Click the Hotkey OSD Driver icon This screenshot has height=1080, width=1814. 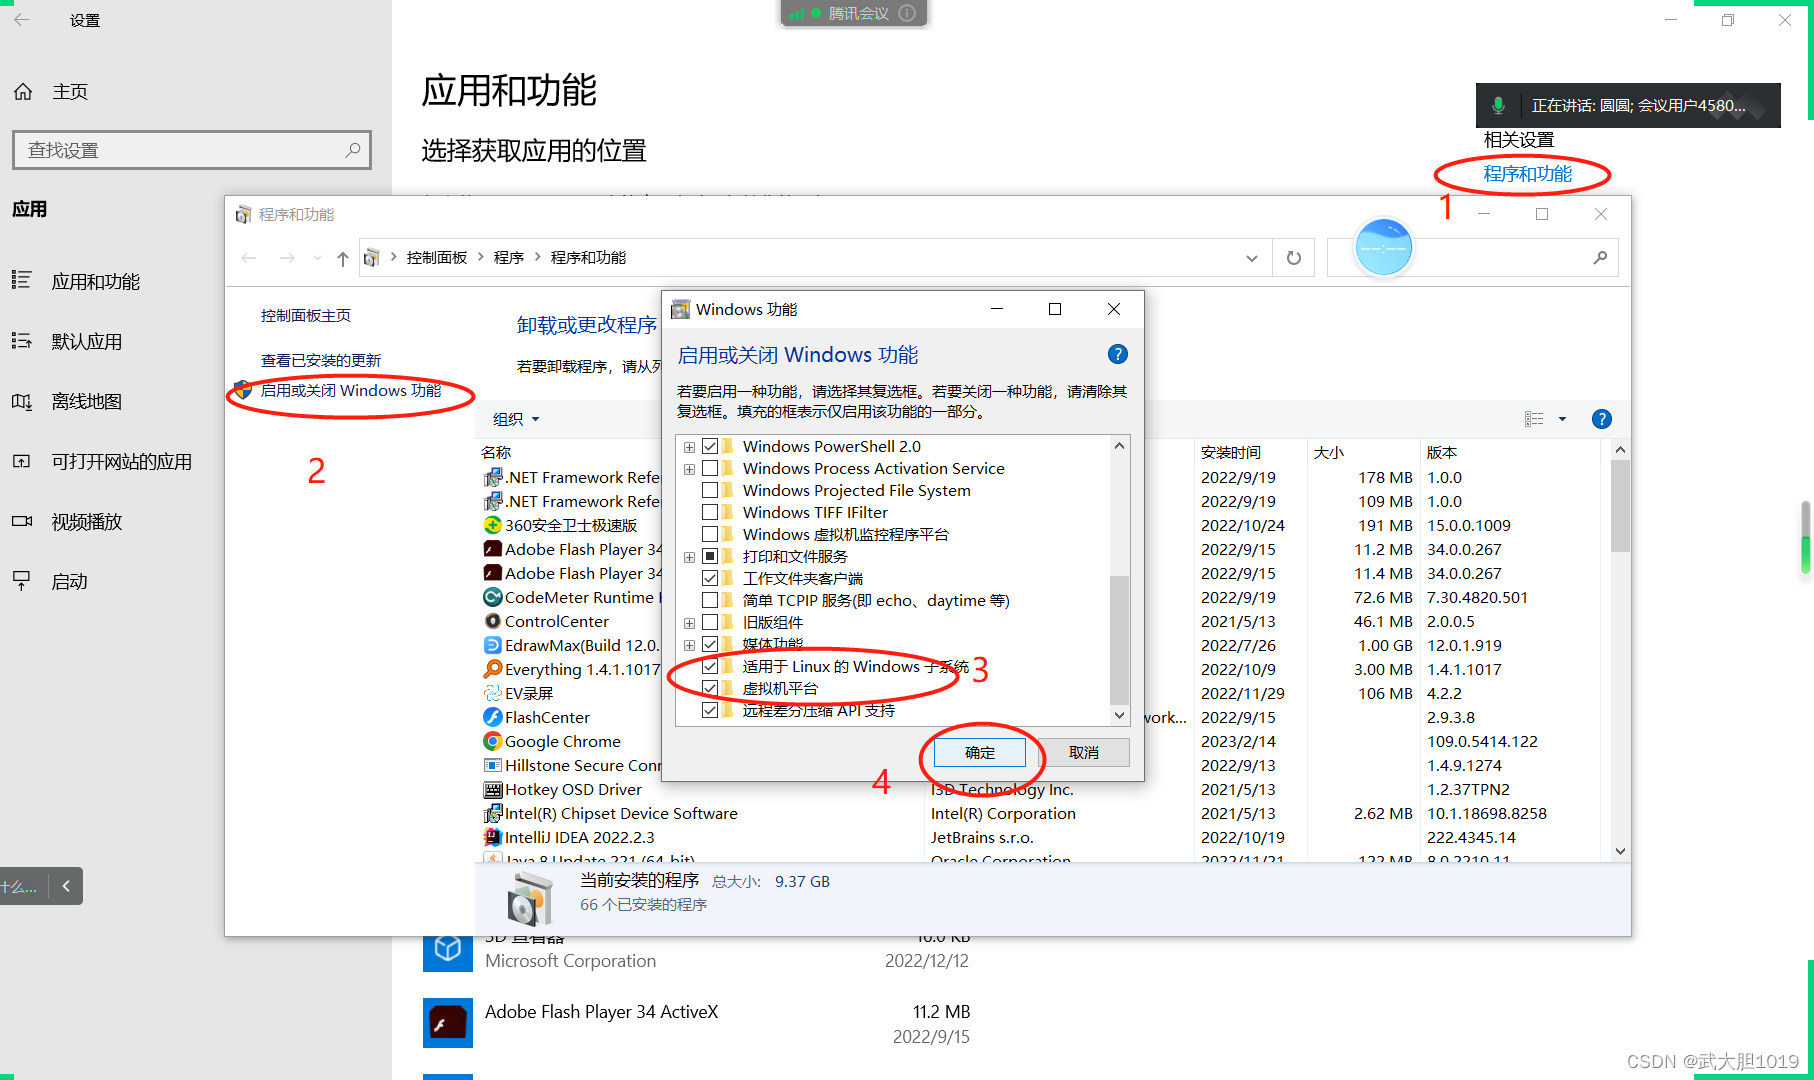tap(492, 789)
